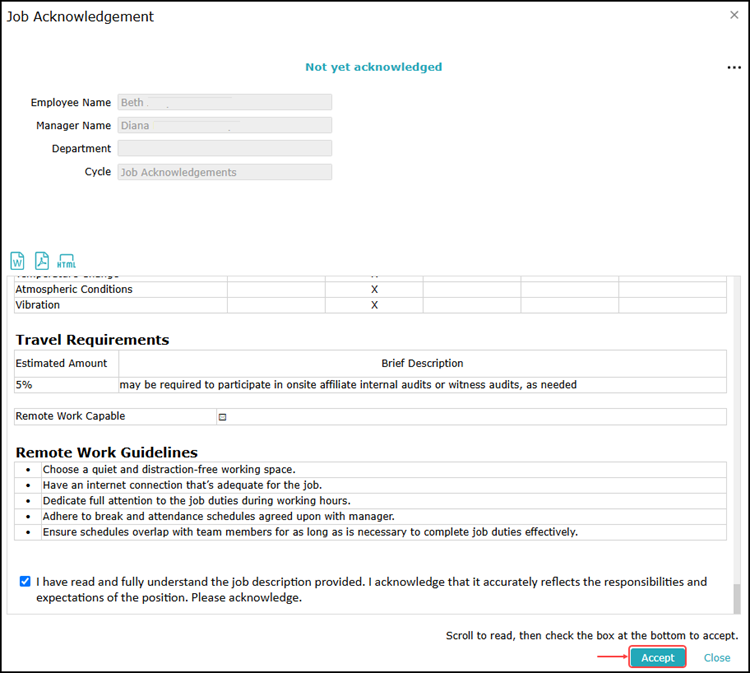
Task: Click the Cycle field showing Job Acknowledgements
Action: pyautogui.click(x=224, y=172)
